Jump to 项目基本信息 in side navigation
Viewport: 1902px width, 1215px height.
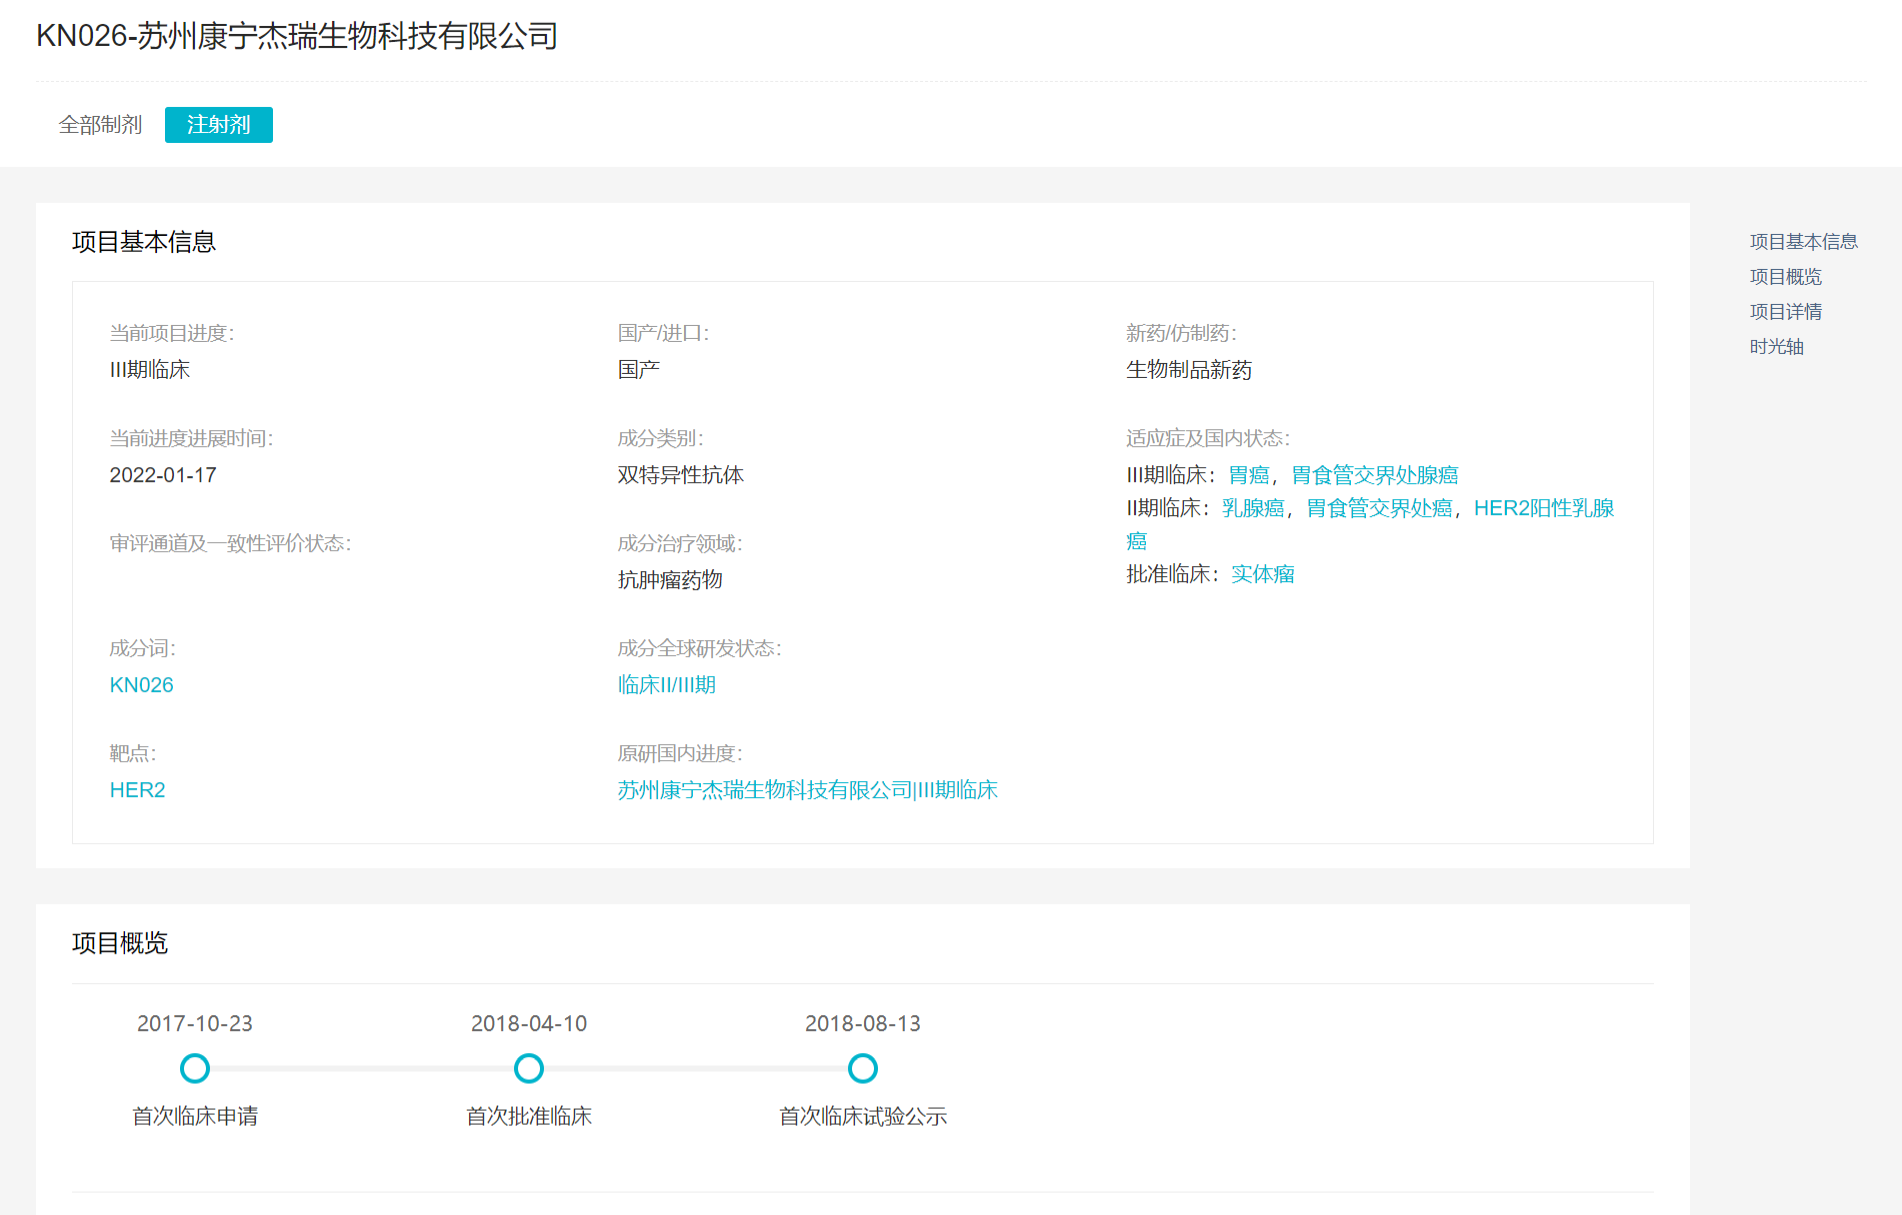click(1803, 242)
